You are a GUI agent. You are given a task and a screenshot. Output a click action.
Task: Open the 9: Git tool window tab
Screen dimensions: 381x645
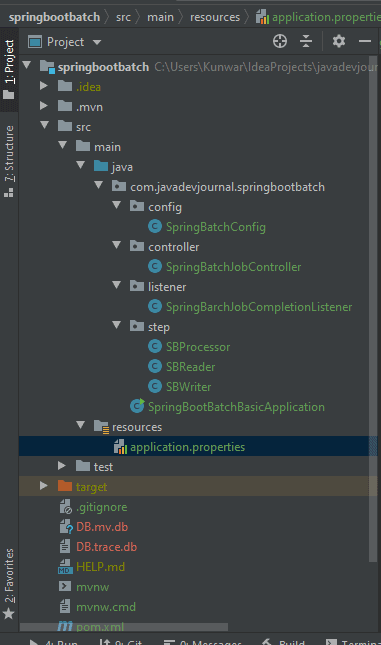[x=121, y=641]
